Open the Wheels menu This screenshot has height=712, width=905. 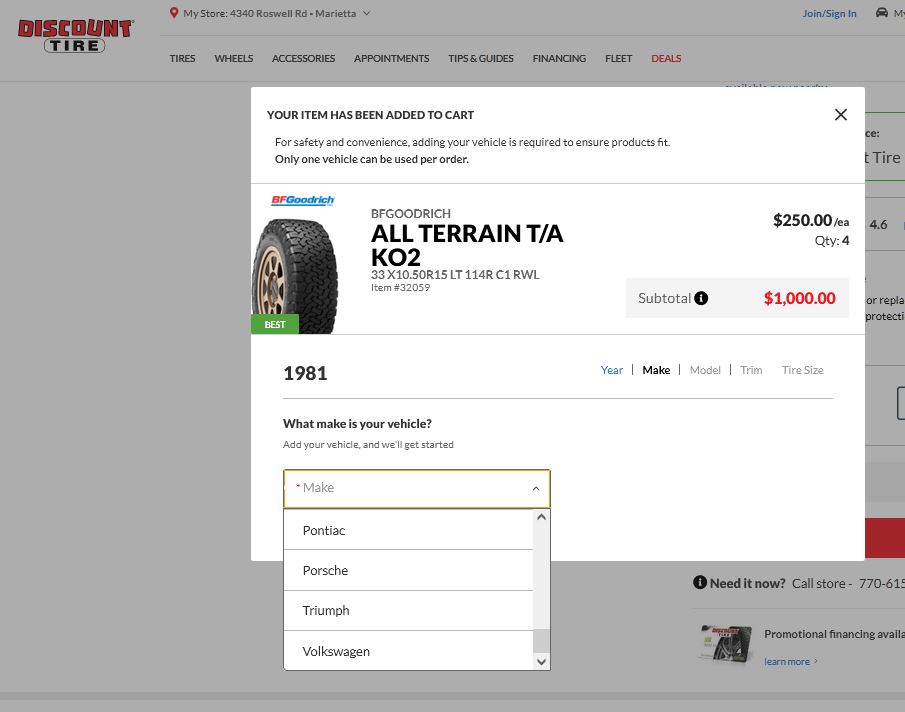click(234, 58)
